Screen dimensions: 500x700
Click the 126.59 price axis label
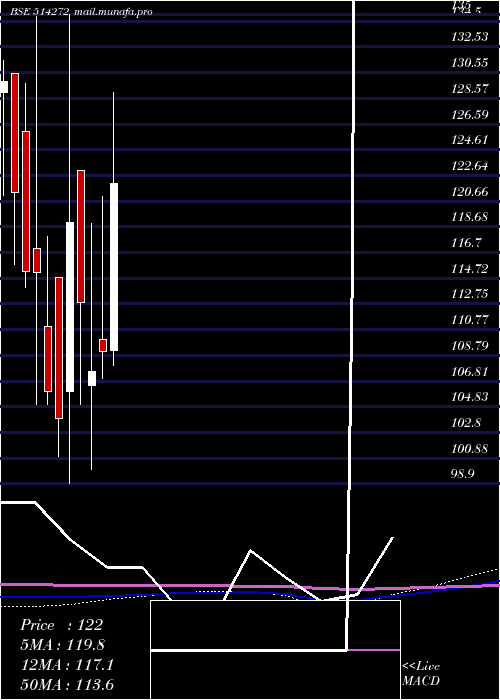coord(470,115)
